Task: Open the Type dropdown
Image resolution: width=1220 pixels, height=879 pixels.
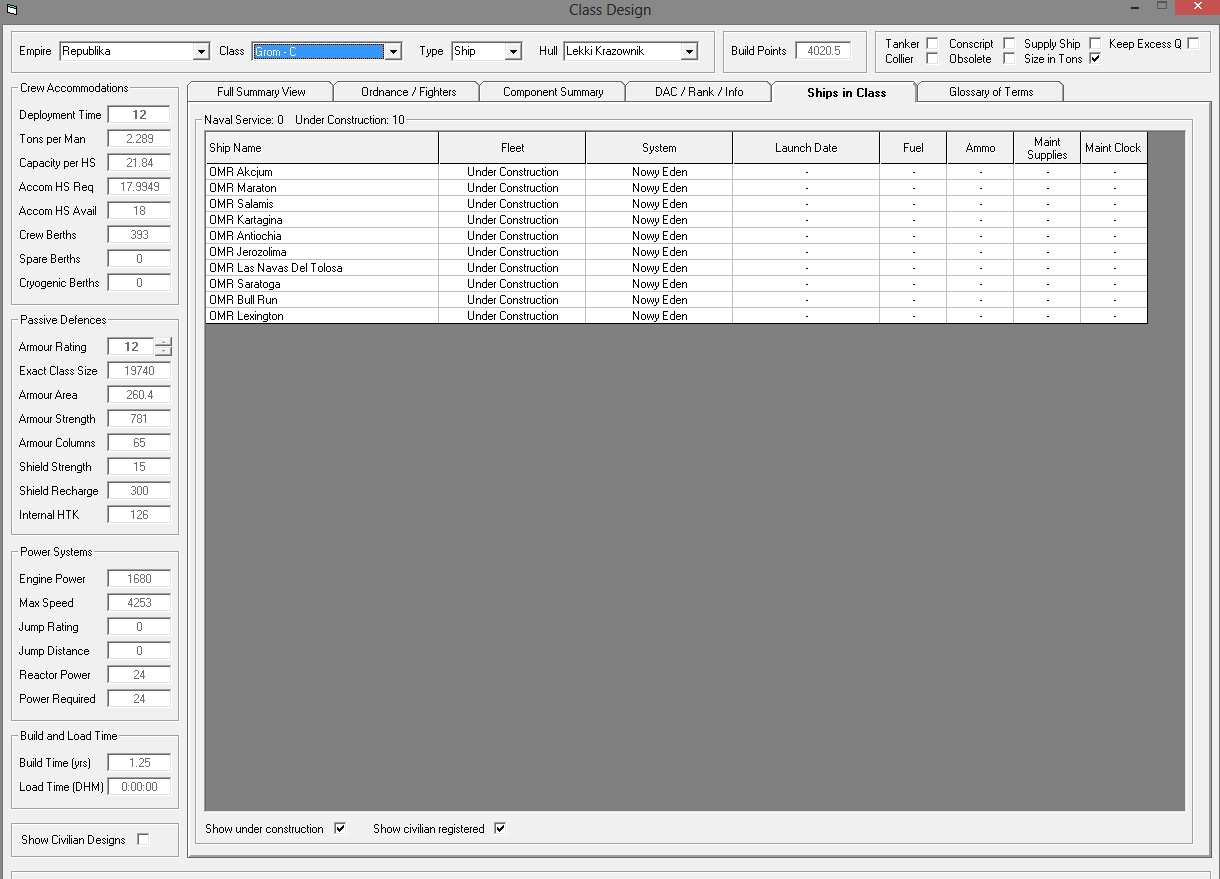Action: (513, 52)
